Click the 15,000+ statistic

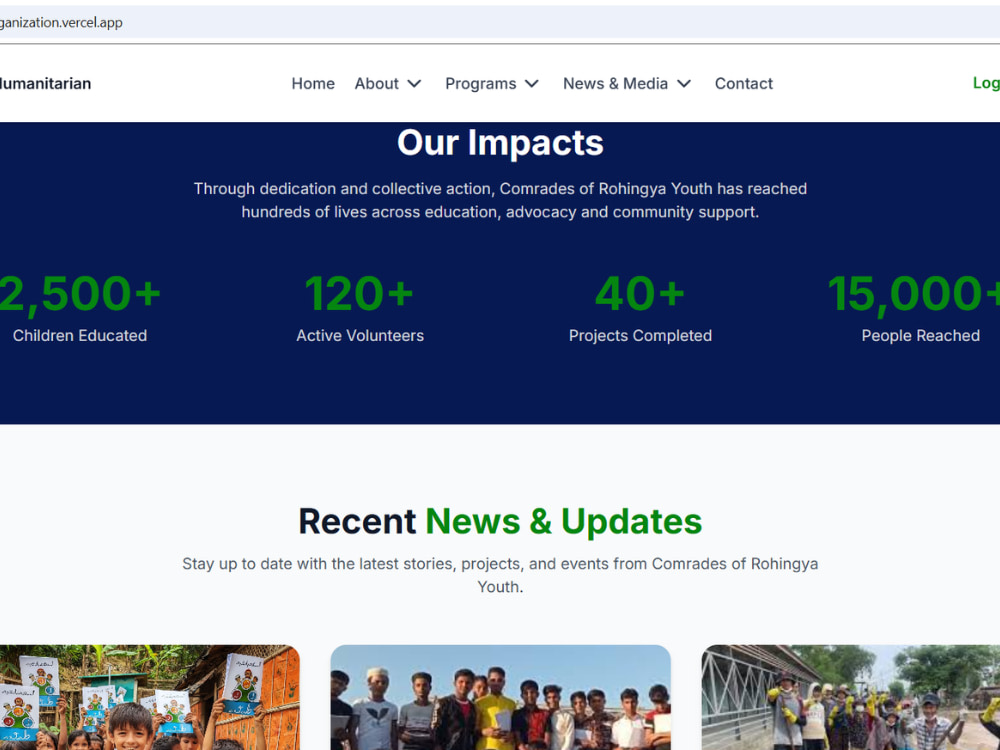click(x=914, y=294)
